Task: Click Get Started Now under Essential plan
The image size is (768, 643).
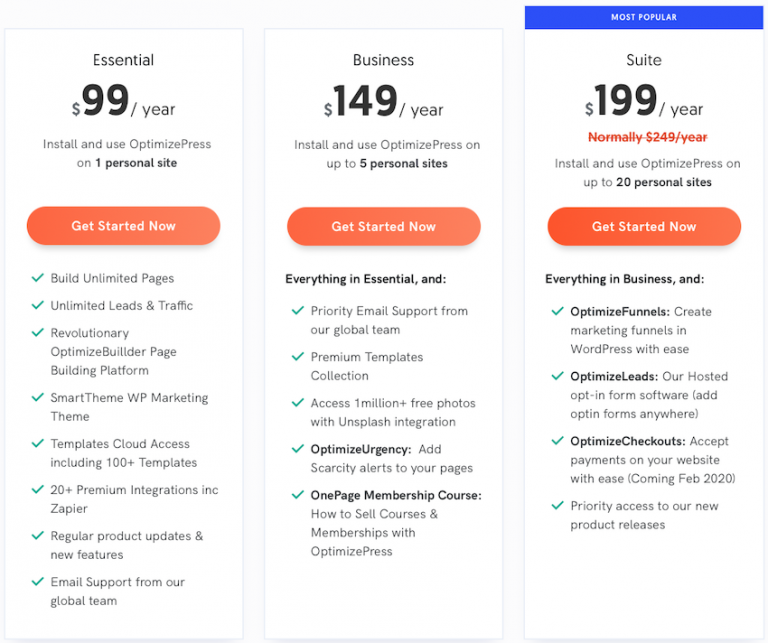Action: tap(123, 226)
